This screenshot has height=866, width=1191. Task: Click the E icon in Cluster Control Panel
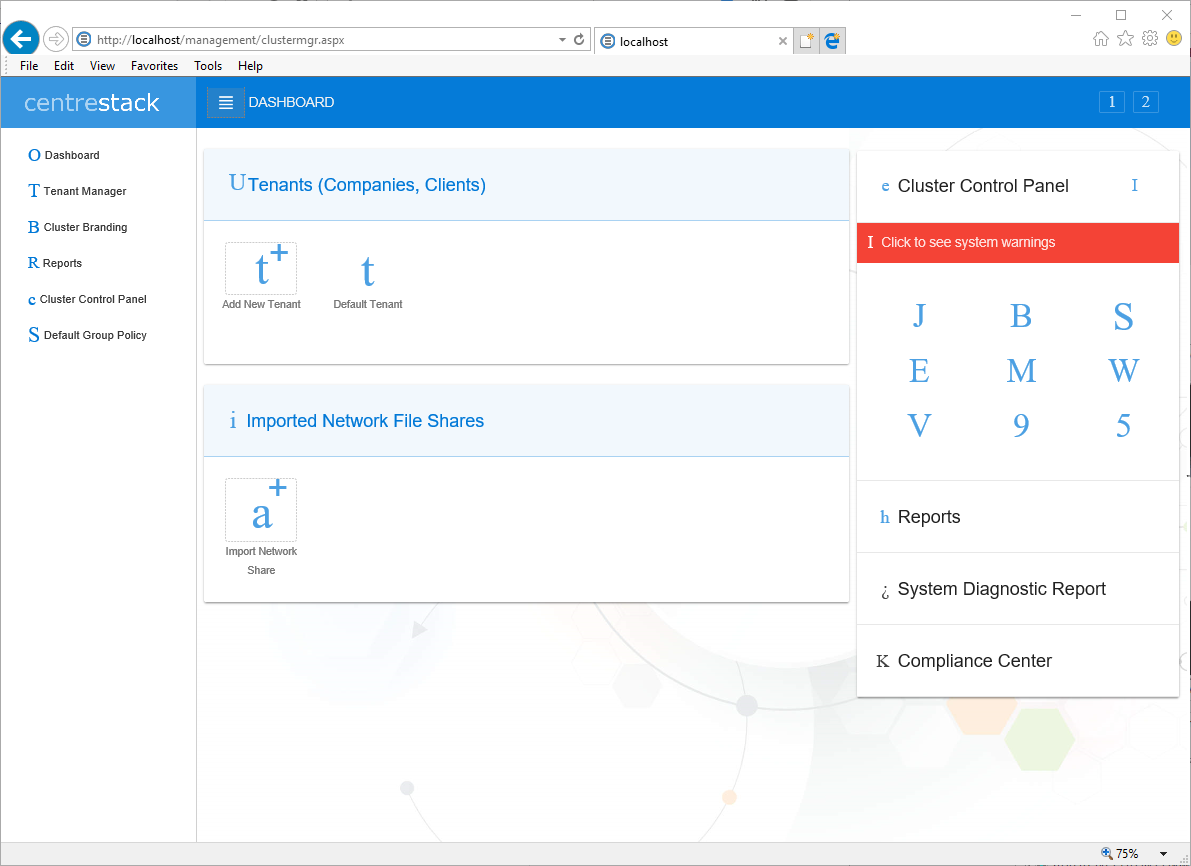click(x=919, y=371)
